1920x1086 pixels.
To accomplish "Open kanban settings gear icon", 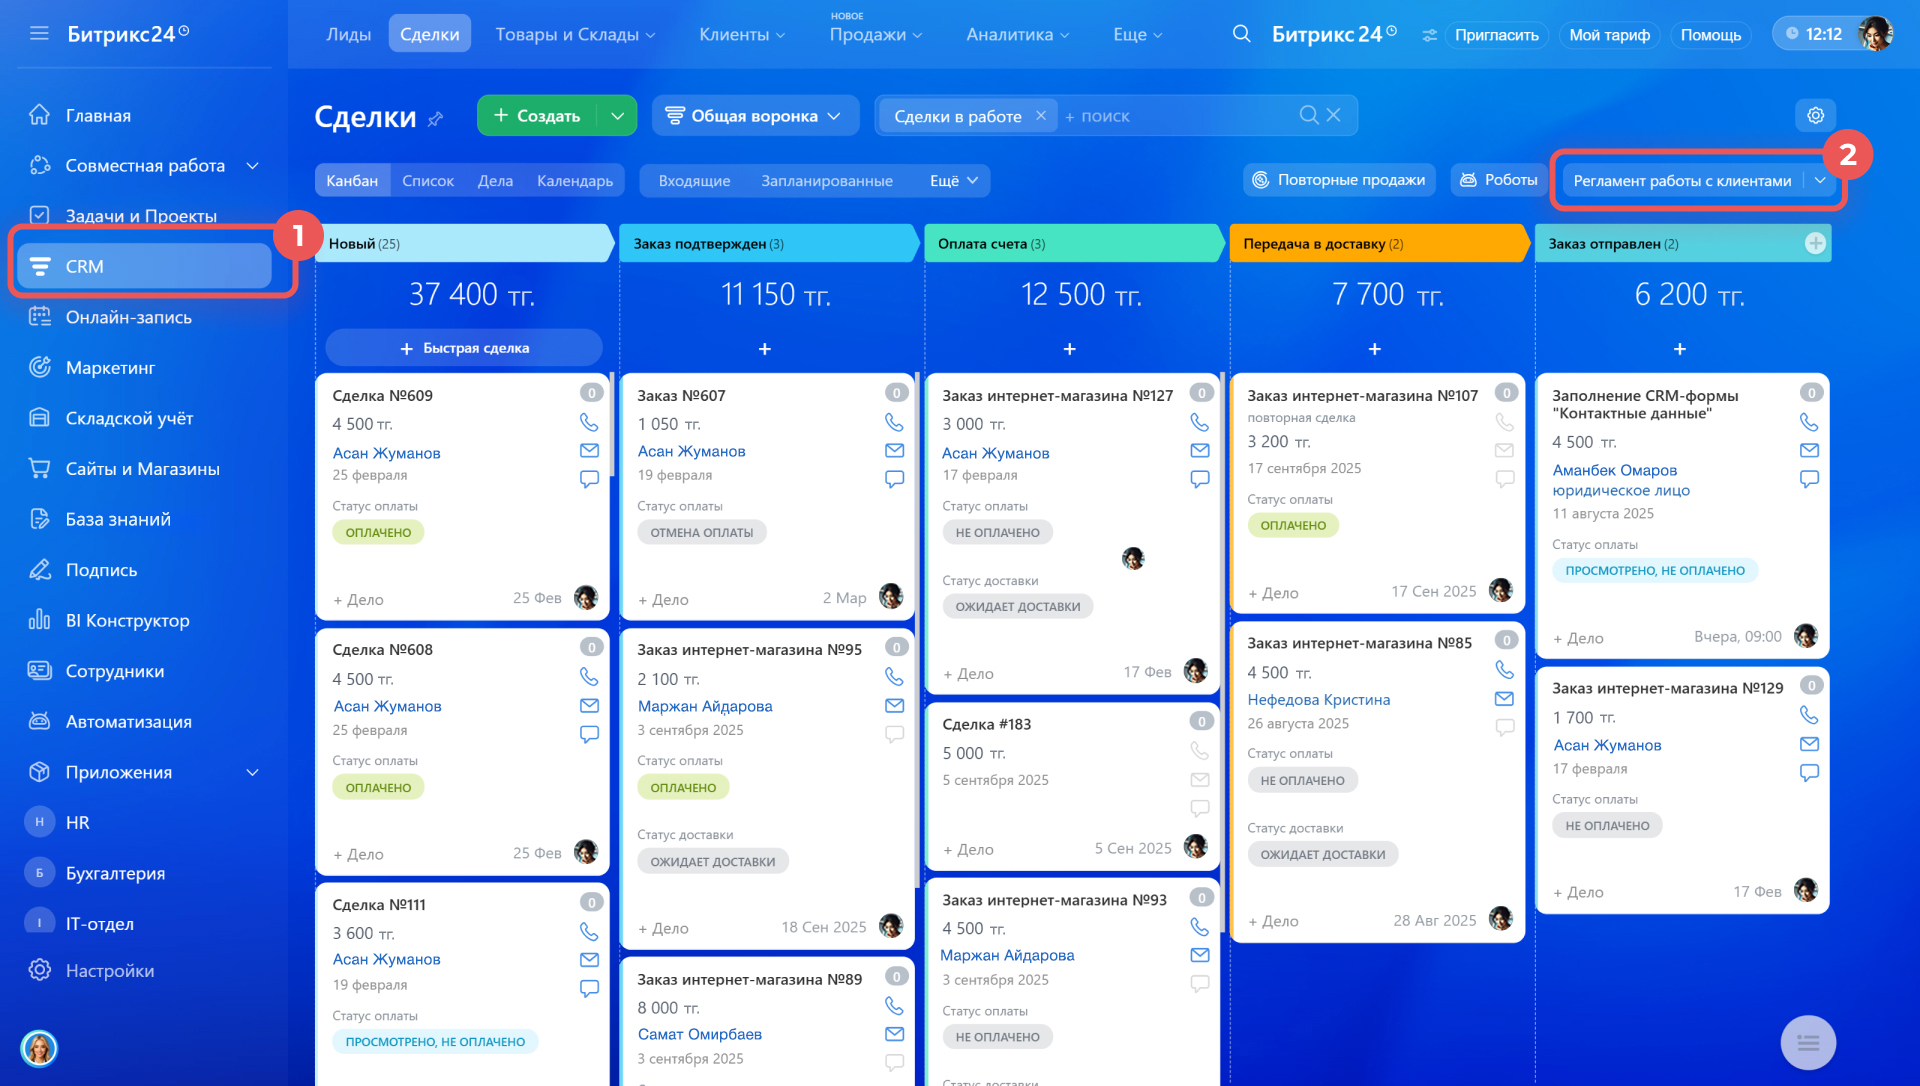I will click(x=1815, y=115).
